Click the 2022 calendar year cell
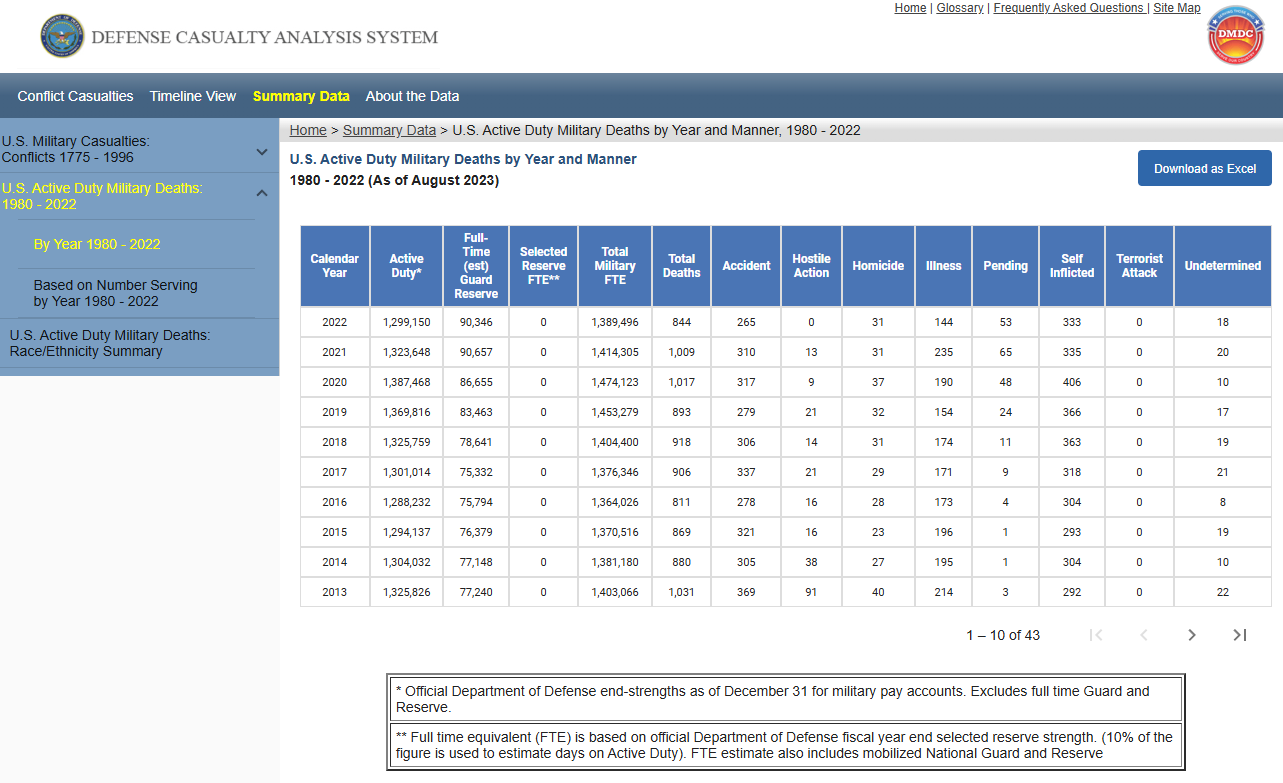This screenshot has width=1283, height=783. coord(335,322)
